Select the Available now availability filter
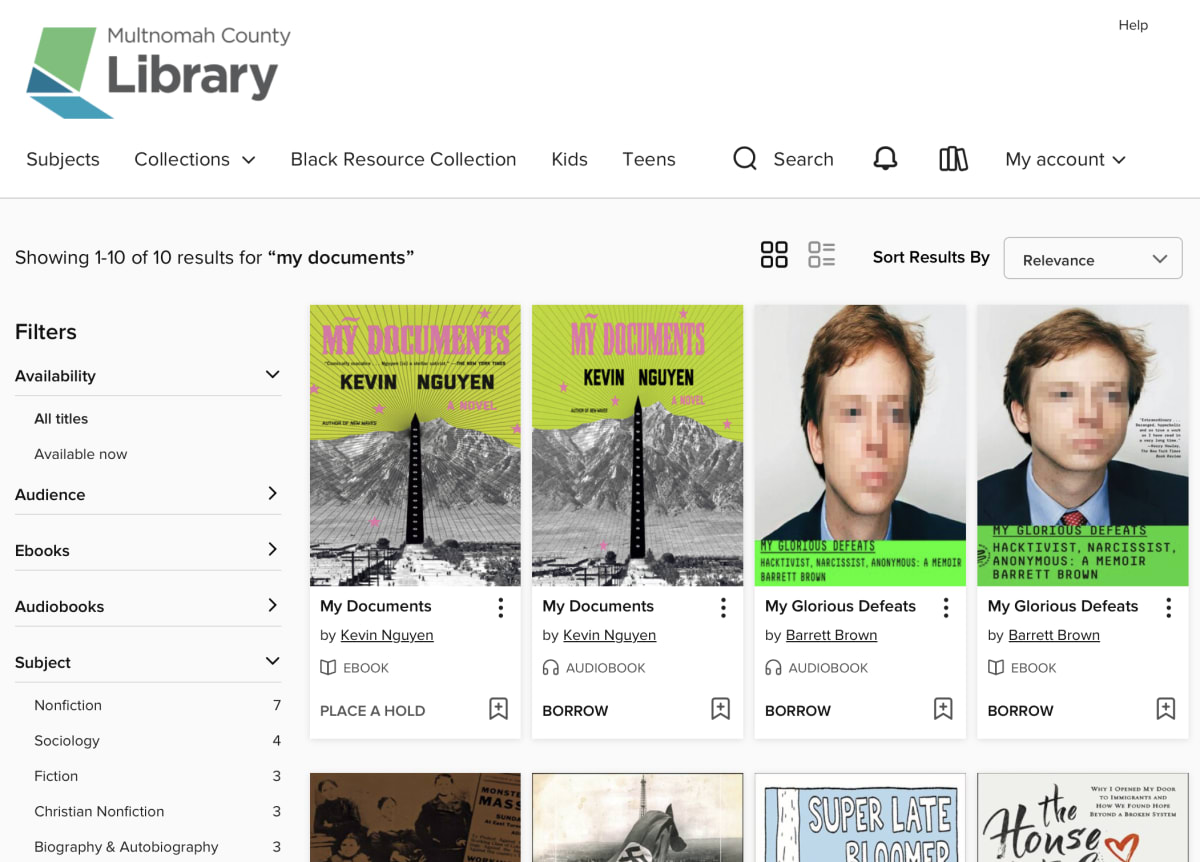Screen dimensions: 1200x862 [81, 454]
